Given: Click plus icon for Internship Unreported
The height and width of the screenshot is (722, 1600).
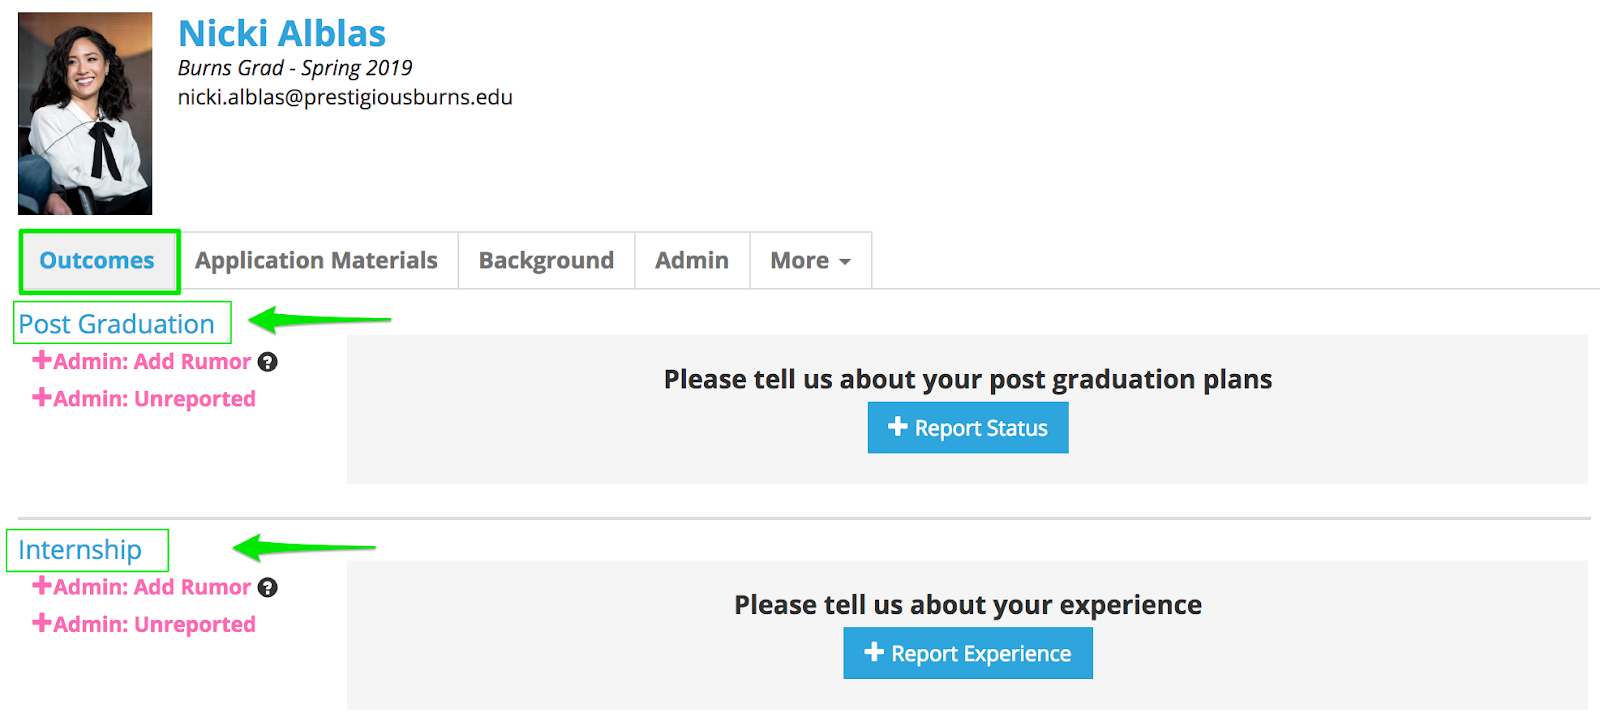Looking at the screenshot, I should pyautogui.click(x=42, y=623).
